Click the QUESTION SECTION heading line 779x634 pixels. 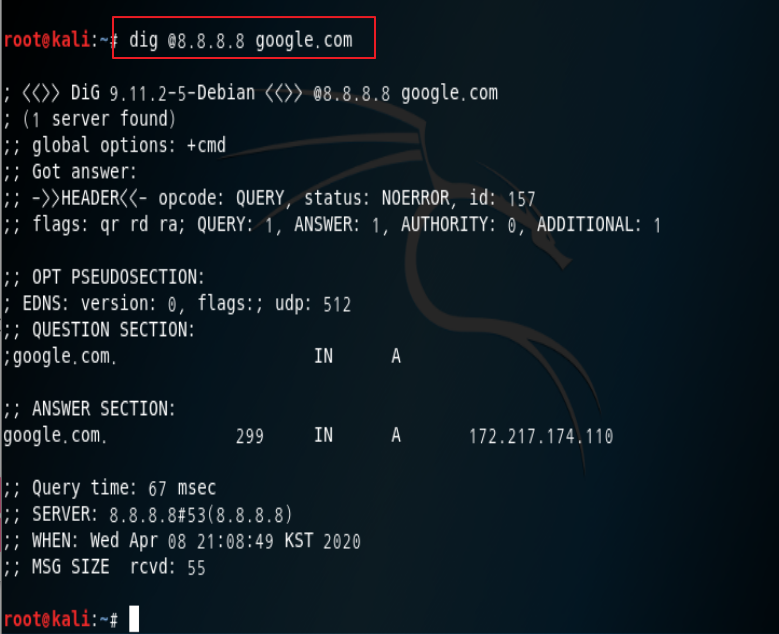pyautogui.click(x=99, y=330)
